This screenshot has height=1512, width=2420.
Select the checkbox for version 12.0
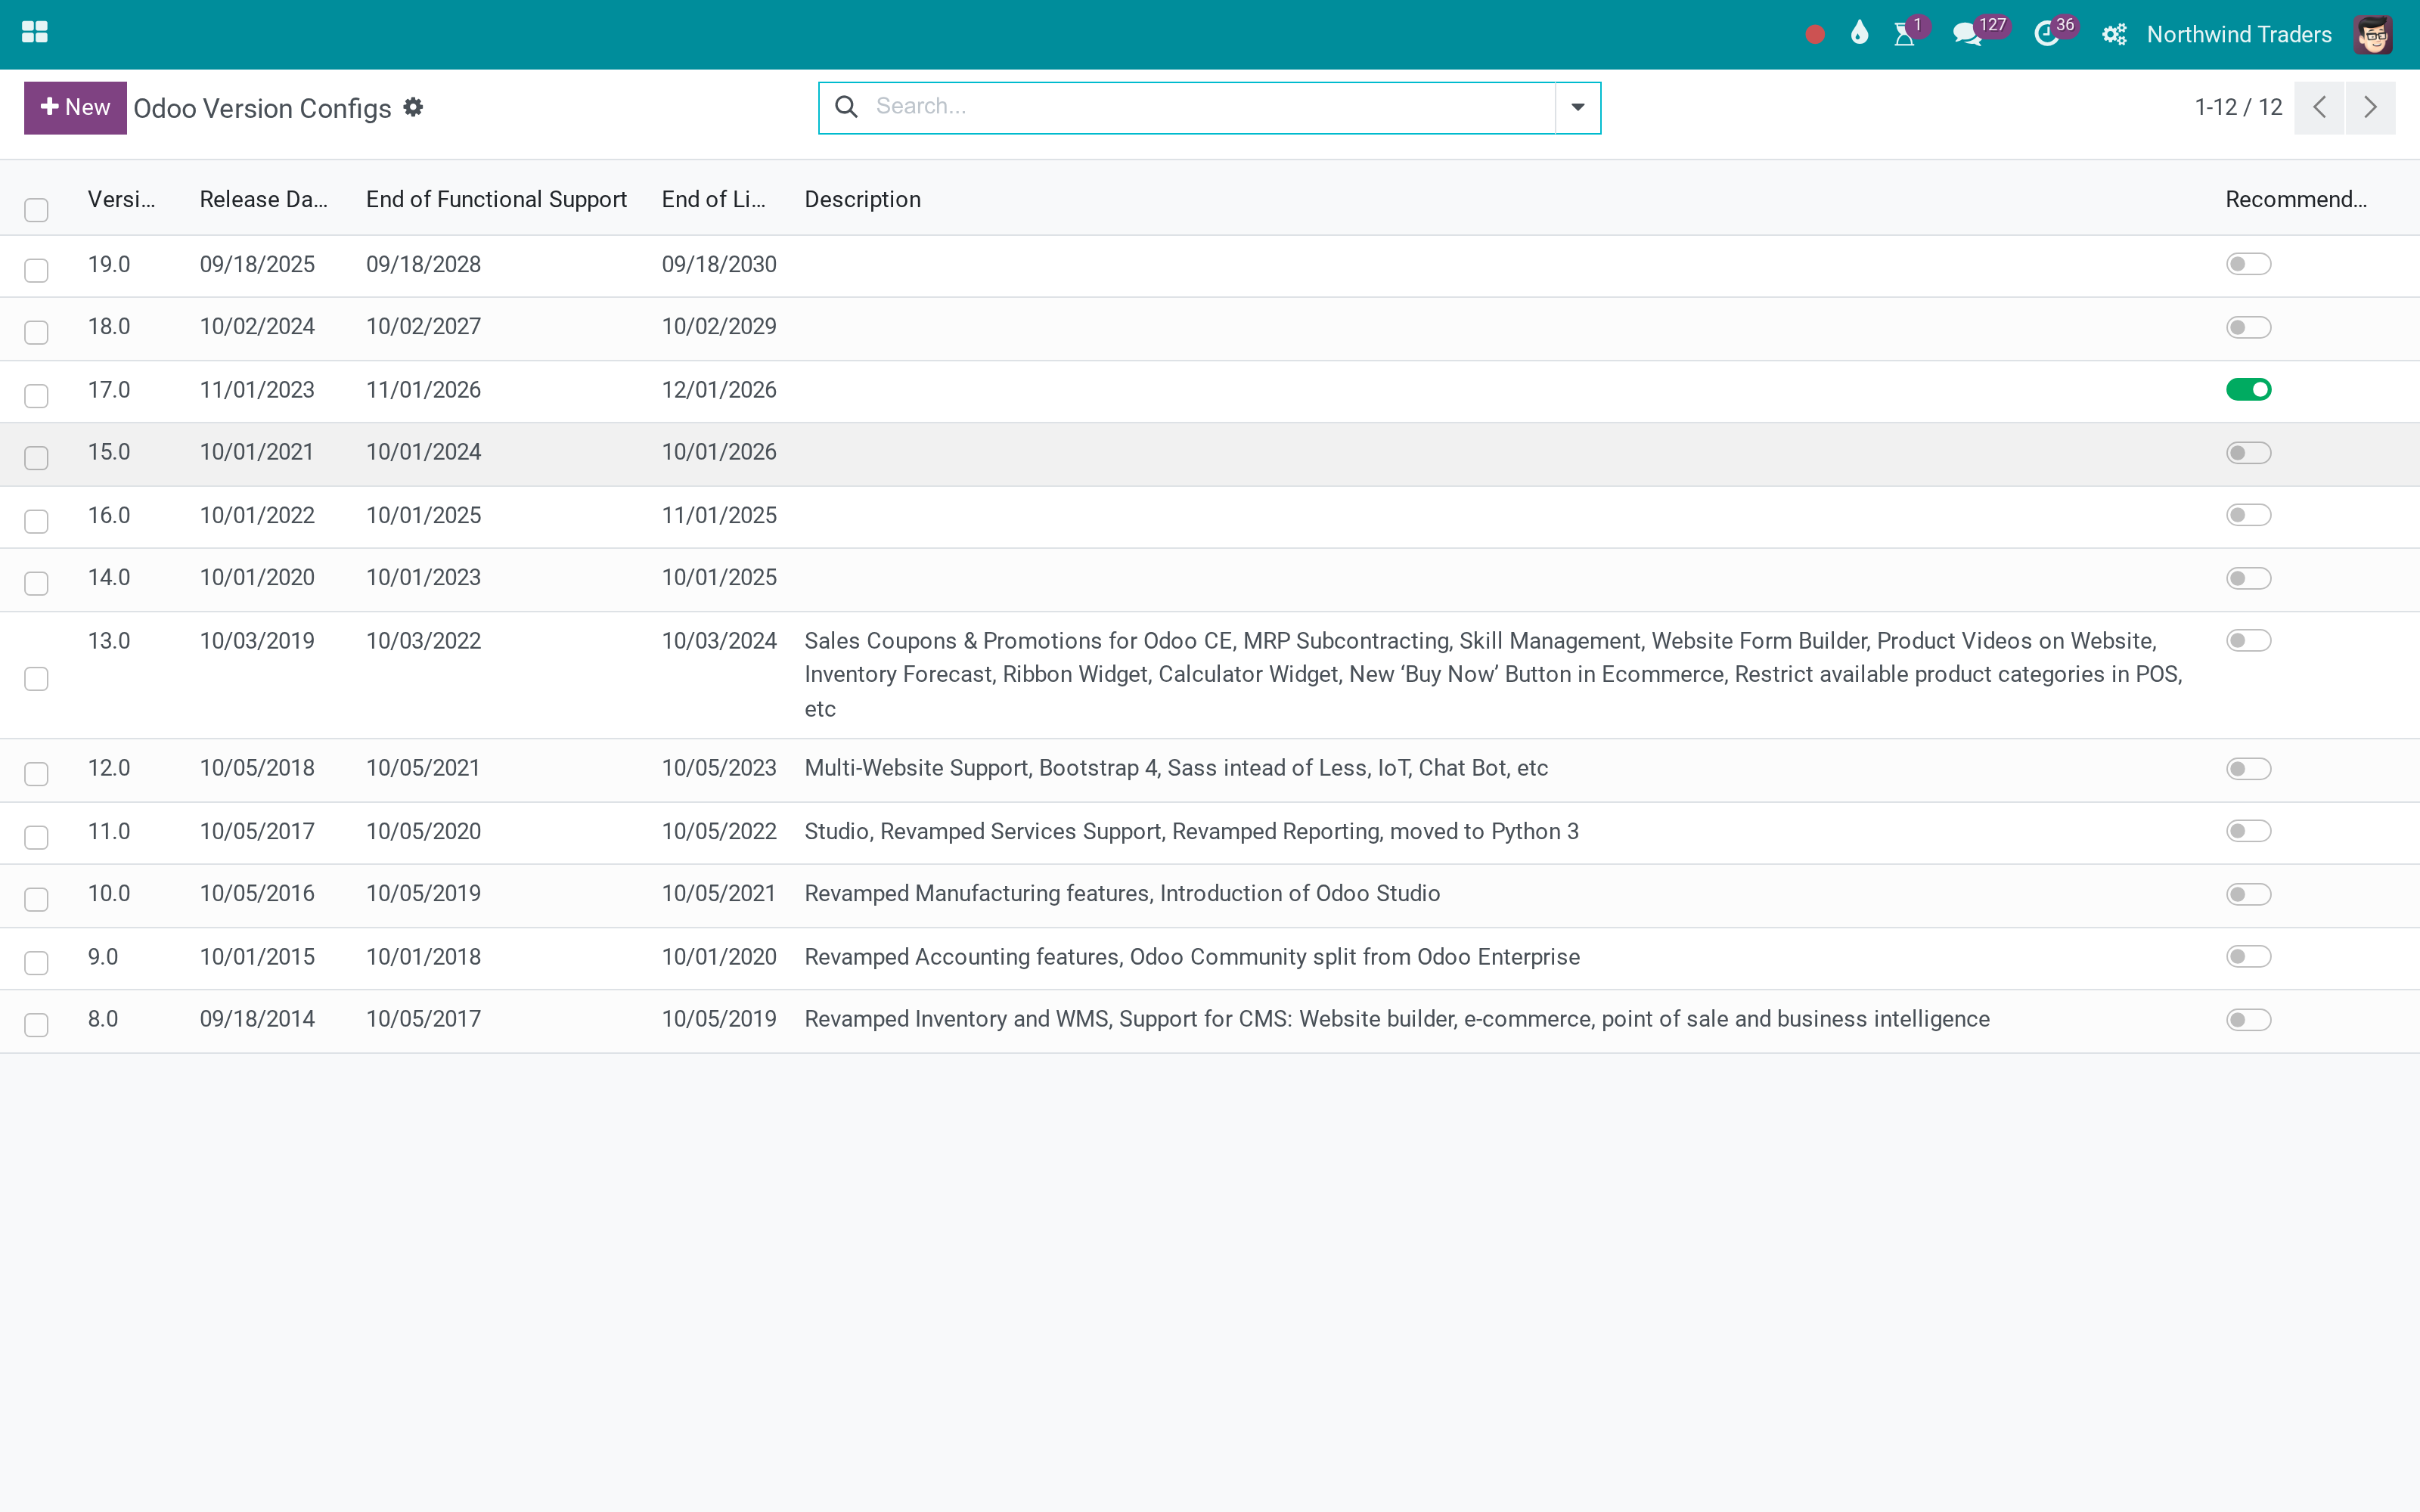[36, 773]
